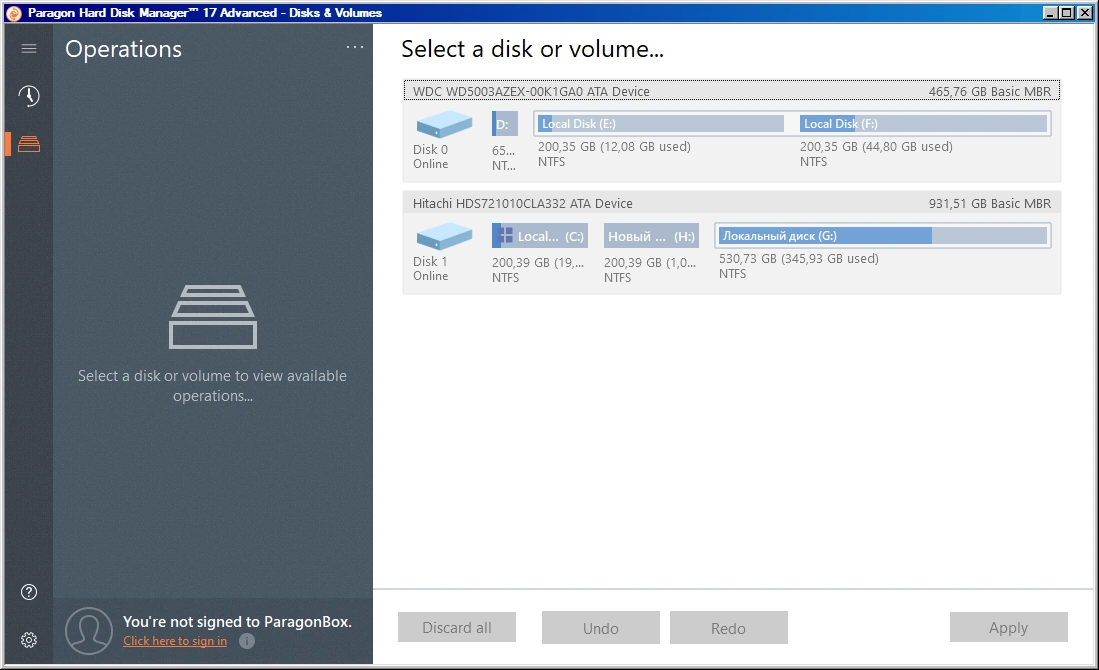The width and height of the screenshot is (1099, 670).
Task: Click the user avatar icon
Action: coord(89,631)
